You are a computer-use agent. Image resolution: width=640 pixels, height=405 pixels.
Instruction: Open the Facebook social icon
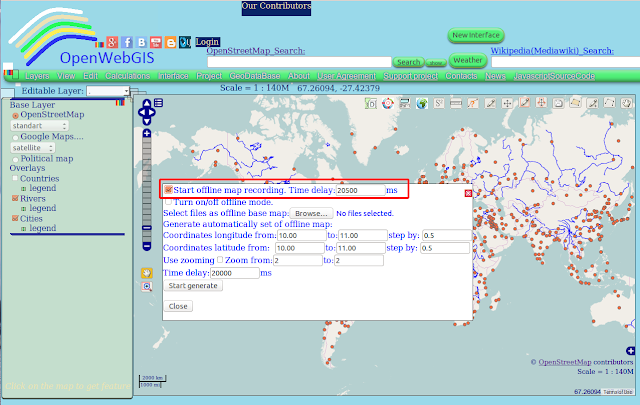pyautogui.click(x=127, y=42)
